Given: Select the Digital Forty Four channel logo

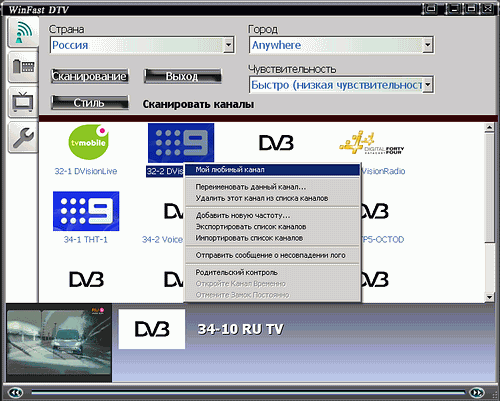Looking at the screenshot, I should tap(371, 143).
